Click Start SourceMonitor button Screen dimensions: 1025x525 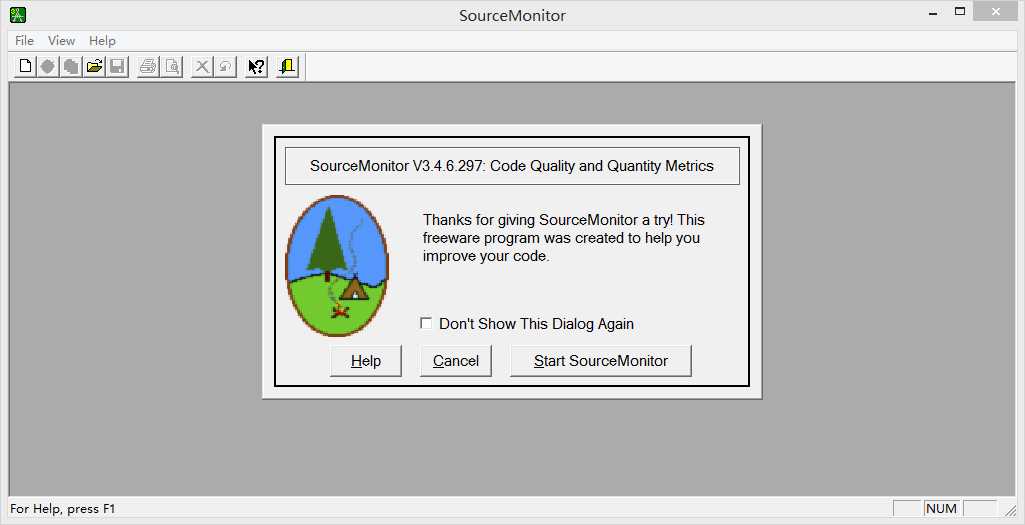pos(601,361)
